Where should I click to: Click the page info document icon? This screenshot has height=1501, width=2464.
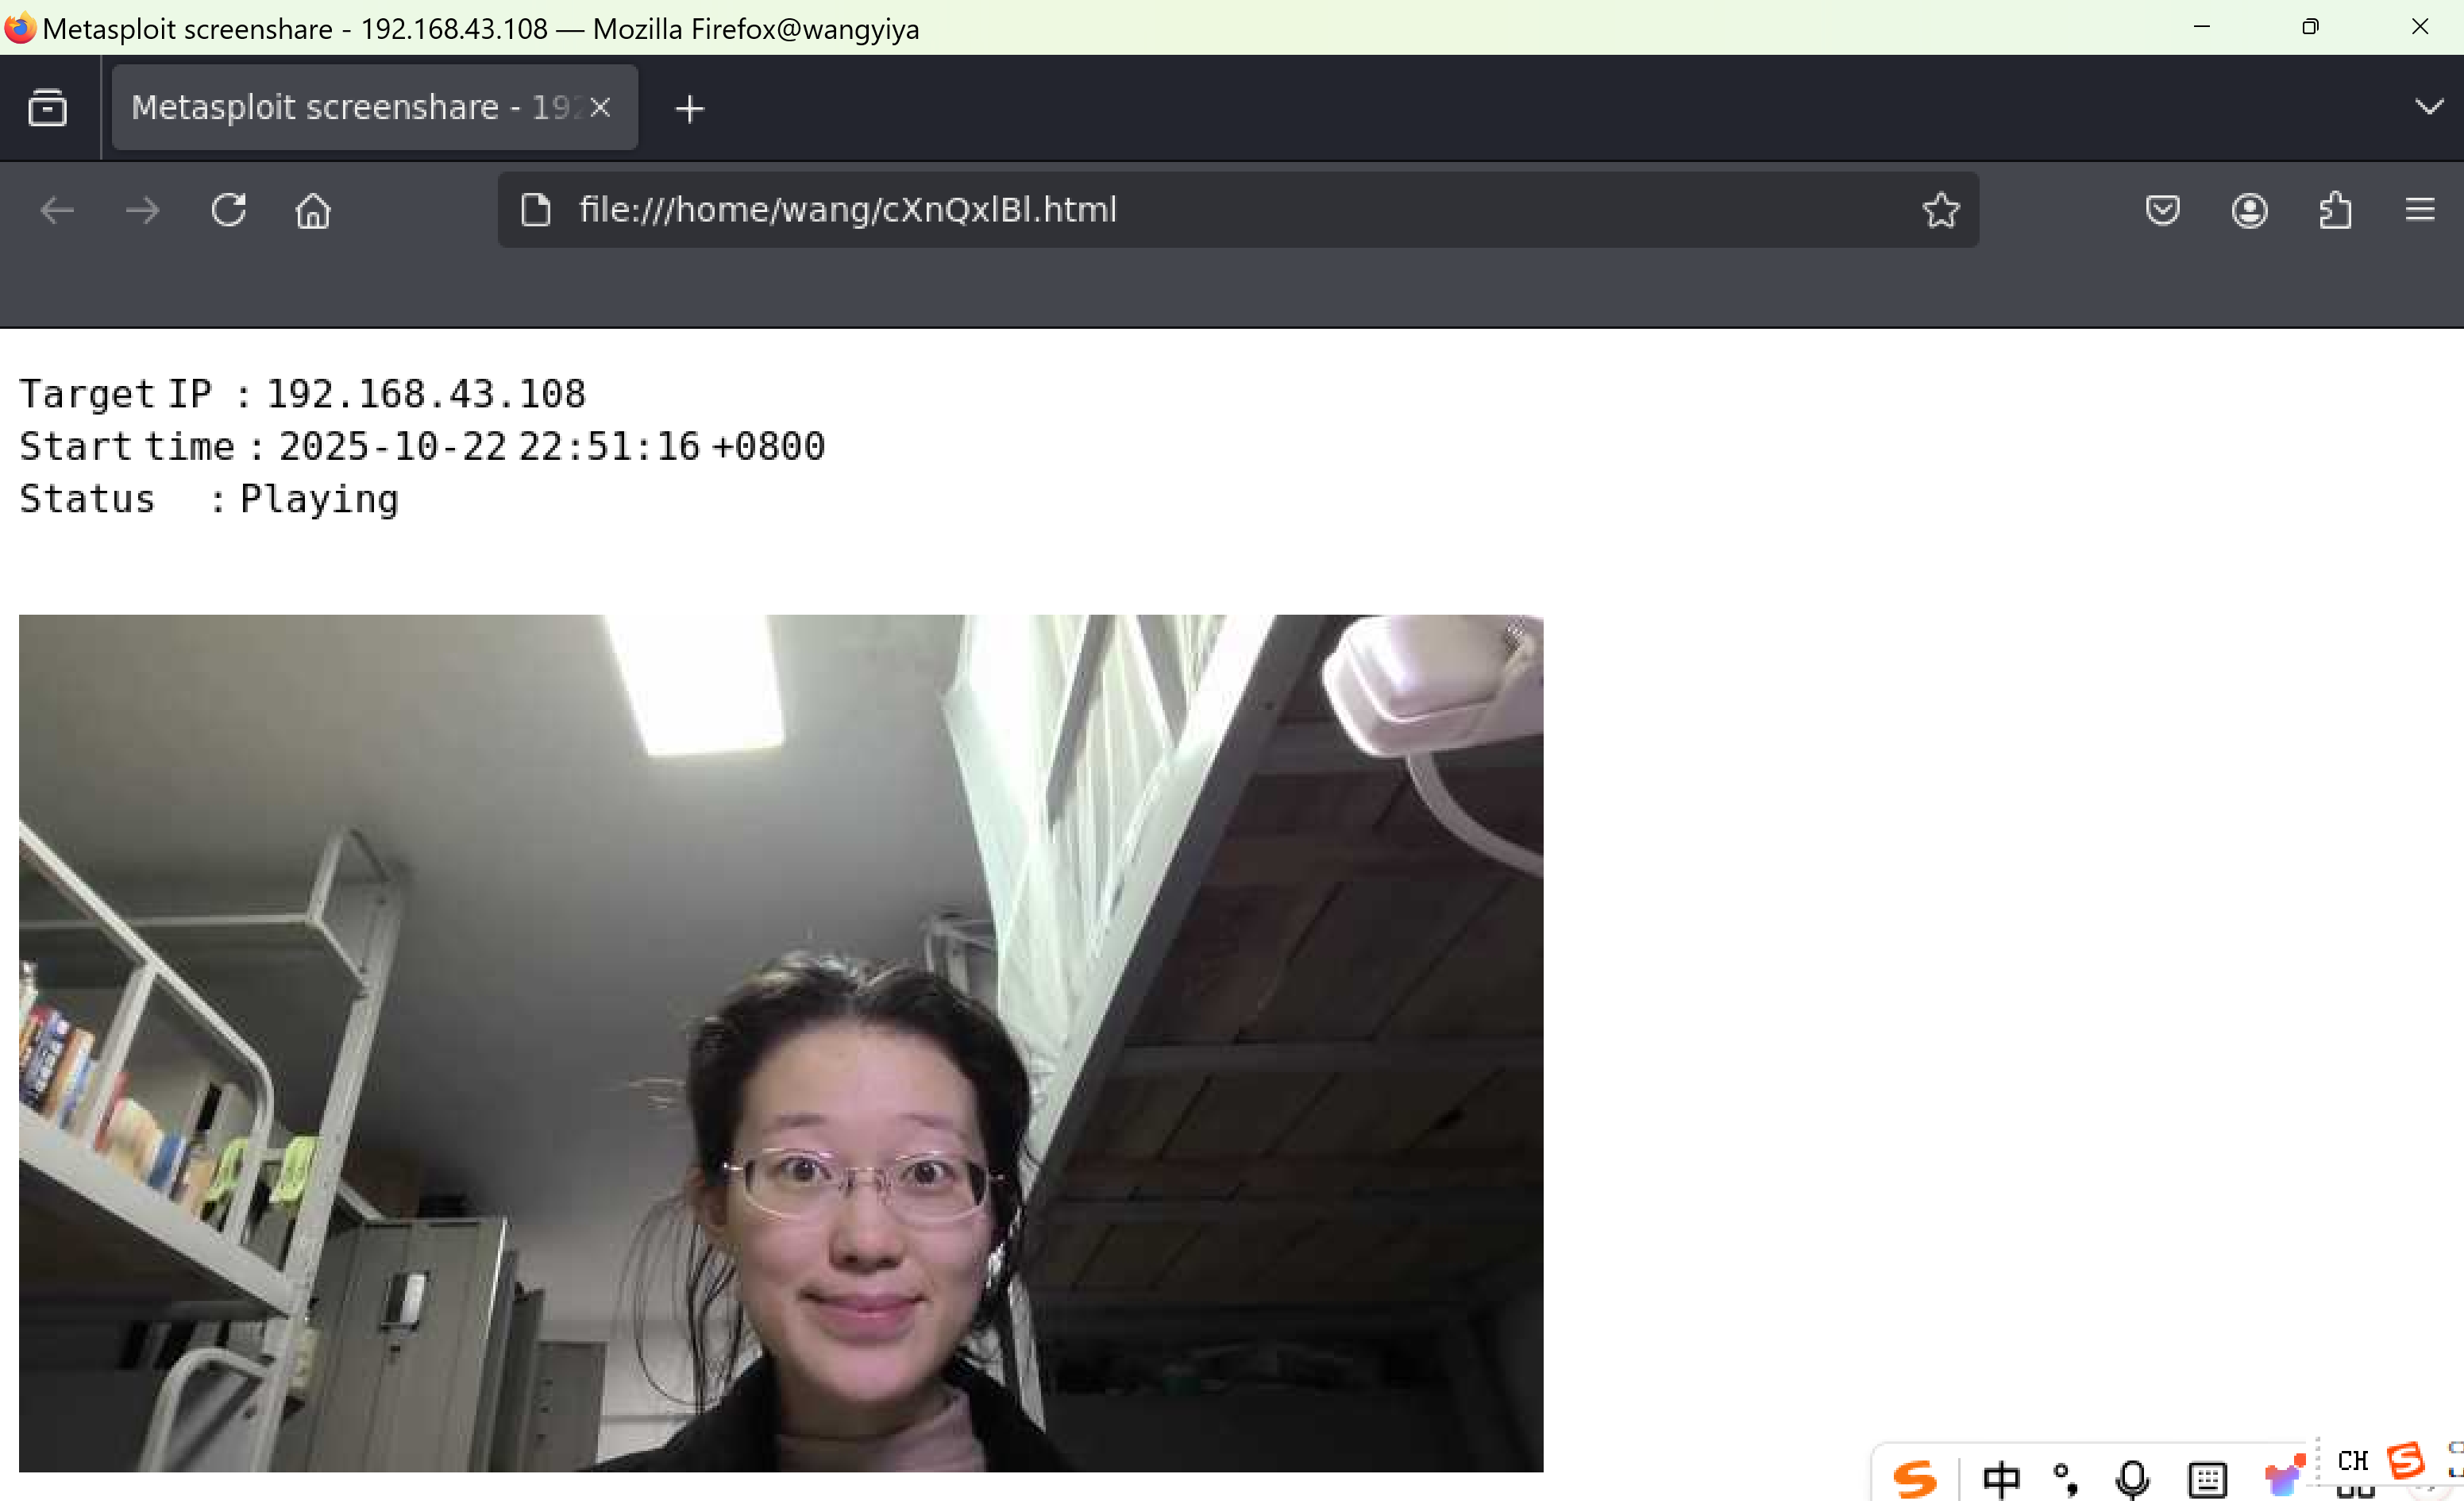536,210
